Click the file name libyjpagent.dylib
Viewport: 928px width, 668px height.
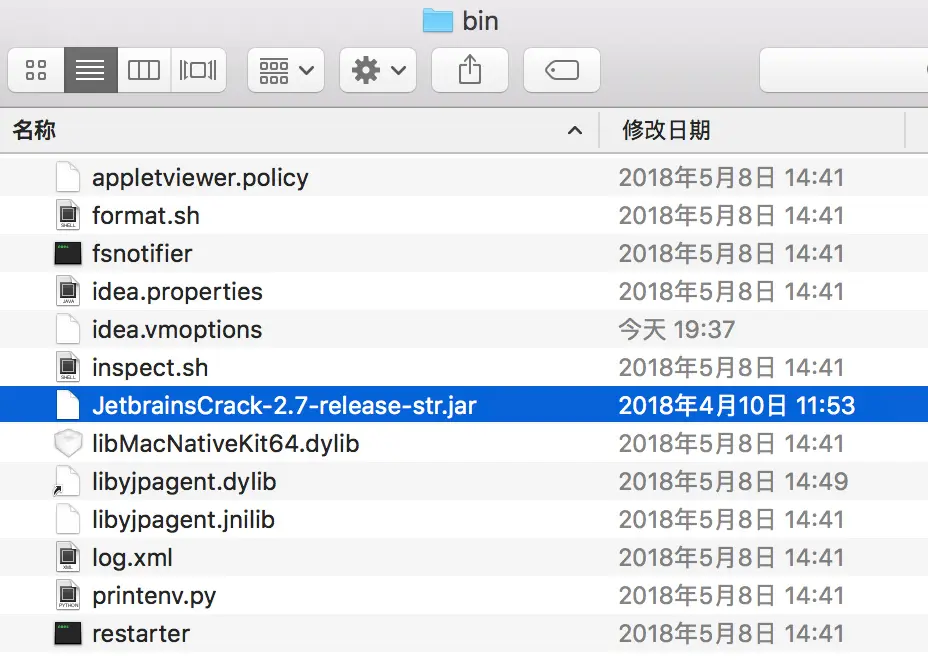pyautogui.click(x=184, y=482)
